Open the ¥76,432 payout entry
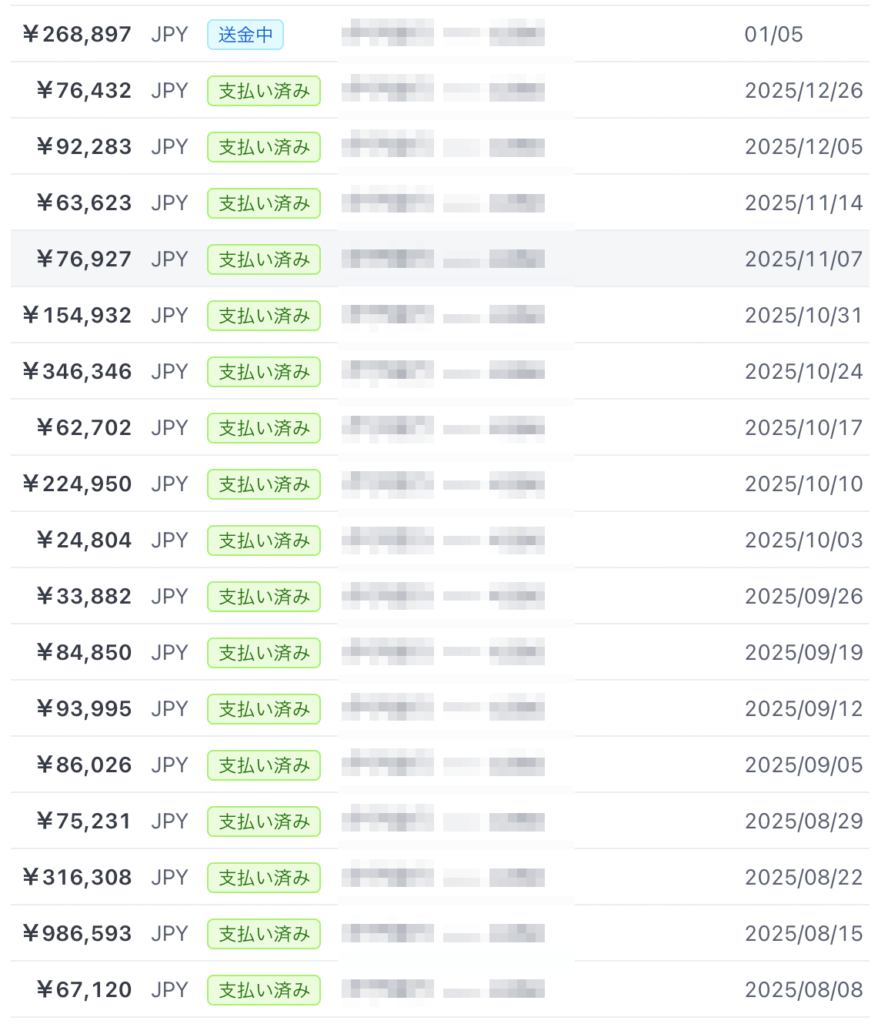The height and width of the screenshot is (1024, 888). (x=84, y=91)
